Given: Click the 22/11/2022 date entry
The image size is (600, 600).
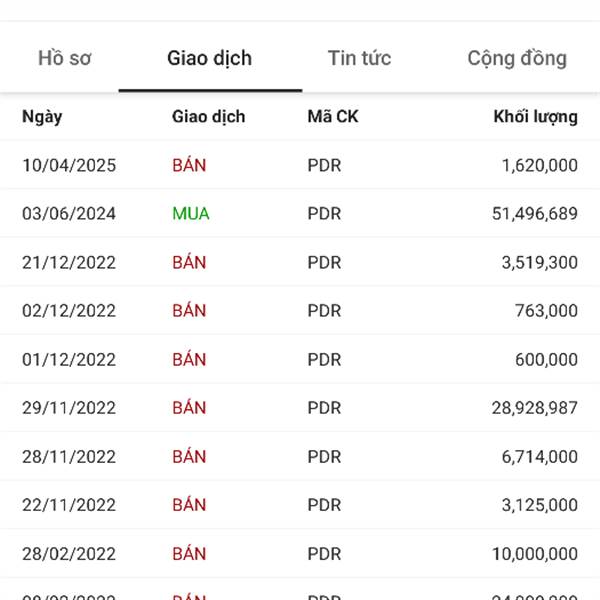Looking at the screenshot, I should click(x=69, y=505).
